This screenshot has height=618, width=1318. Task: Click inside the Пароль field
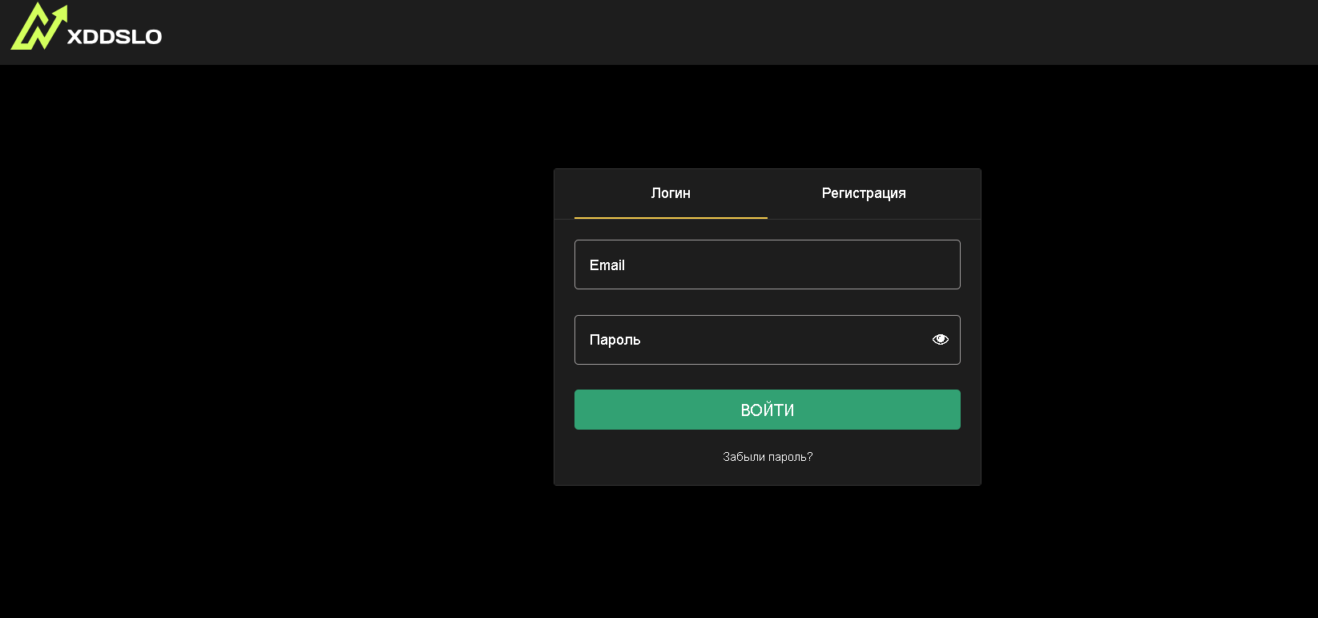pos(750,340)
